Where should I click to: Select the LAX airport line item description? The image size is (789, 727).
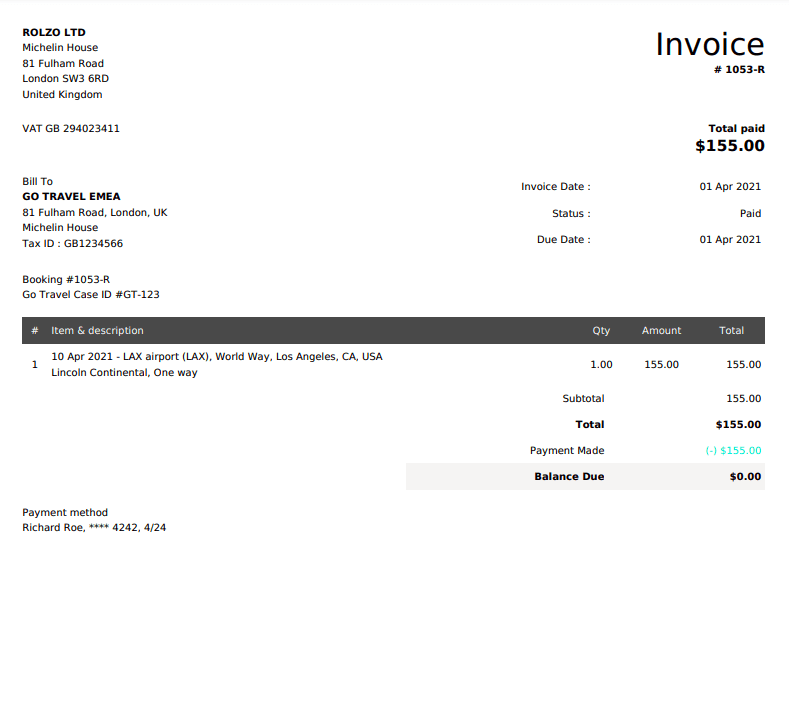[216, 356]
